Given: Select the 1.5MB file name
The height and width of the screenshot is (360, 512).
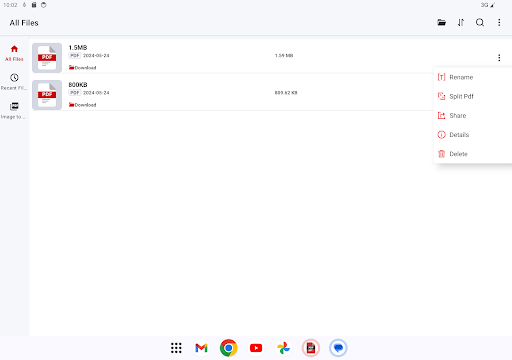Looking at the screenshot, I should click(78, 48).
